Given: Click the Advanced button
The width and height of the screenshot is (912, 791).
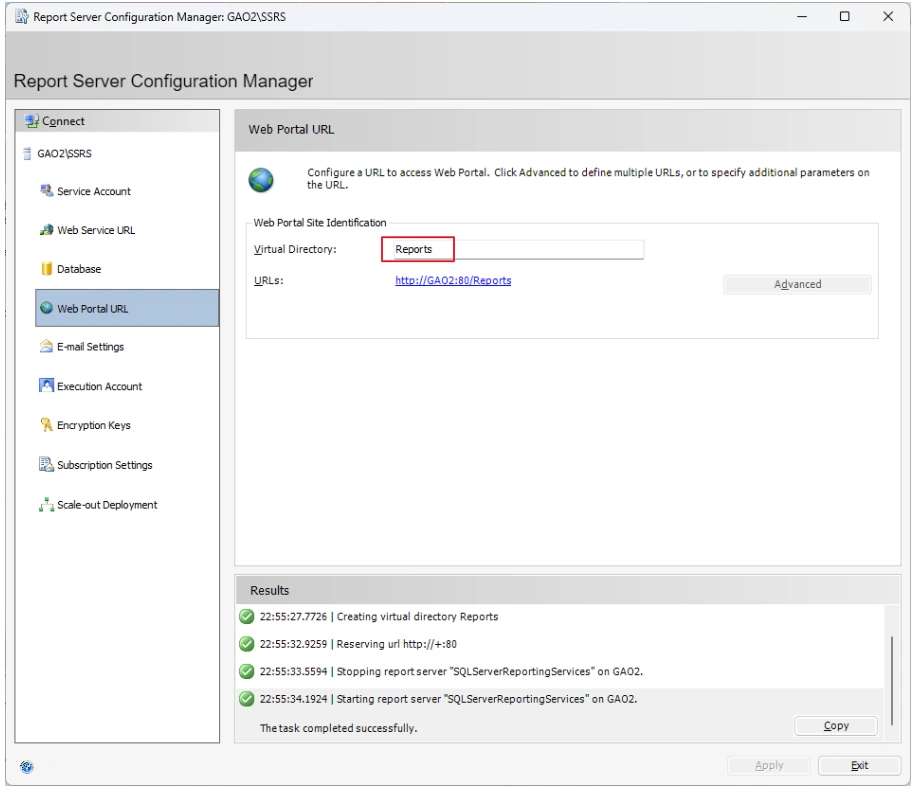Looking at the screenshot, I should [797, 284].
